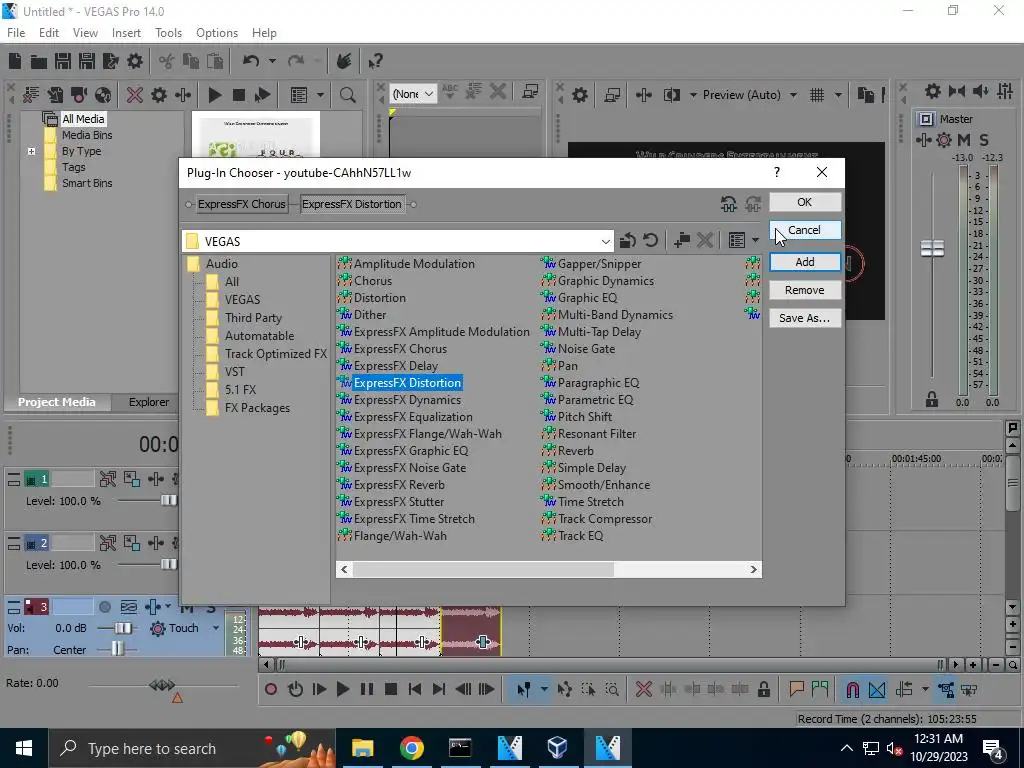
Task: Click the Master volume fader handle
Action: (932, 248)
